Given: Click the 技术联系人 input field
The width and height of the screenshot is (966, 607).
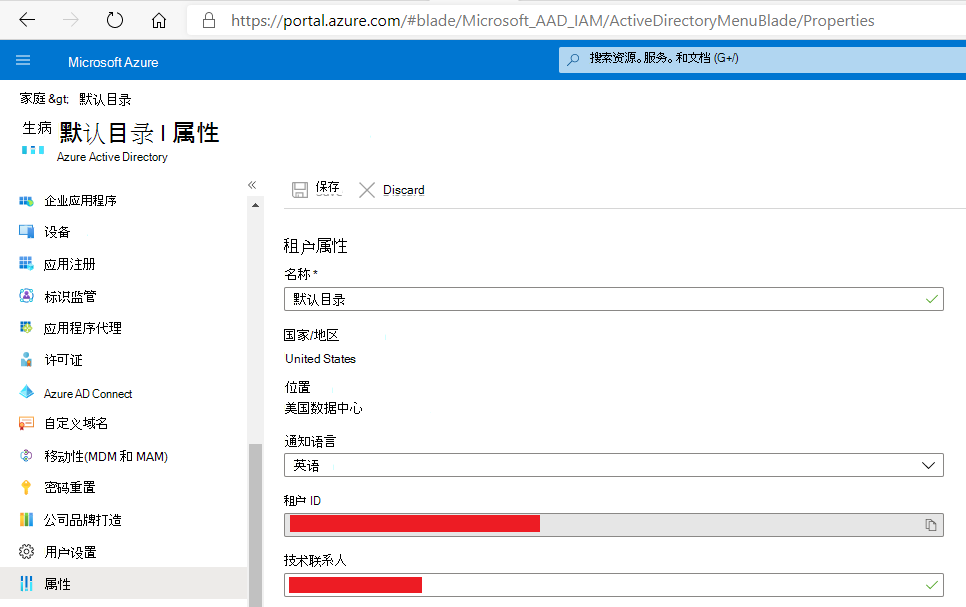Looking at the screenshot, I should (614, 585).
